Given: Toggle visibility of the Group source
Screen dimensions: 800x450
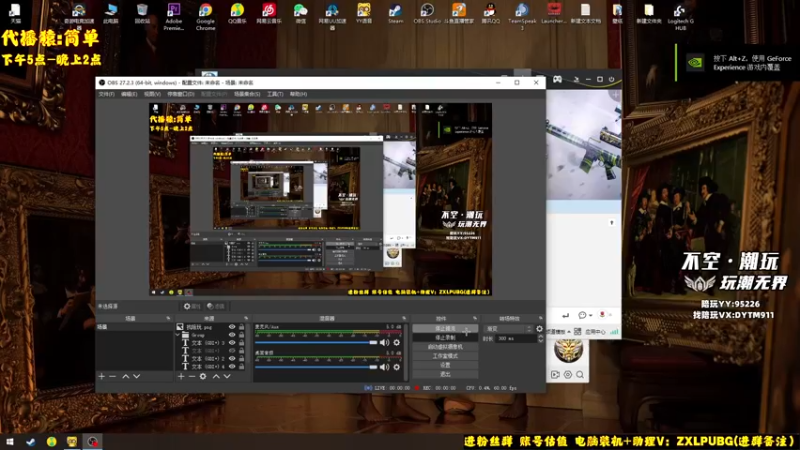Looking at the screenshot, I should click(x=232, y=335).
